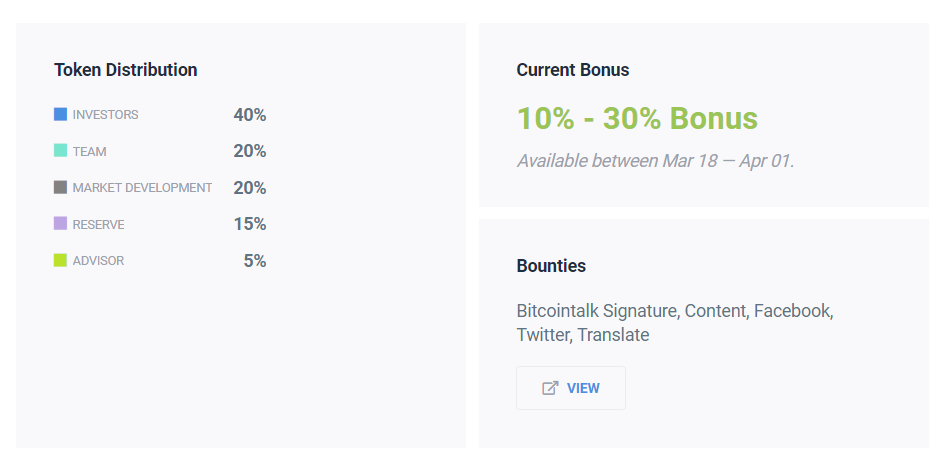Click the TEAM legend label

[x=89, y=152]
